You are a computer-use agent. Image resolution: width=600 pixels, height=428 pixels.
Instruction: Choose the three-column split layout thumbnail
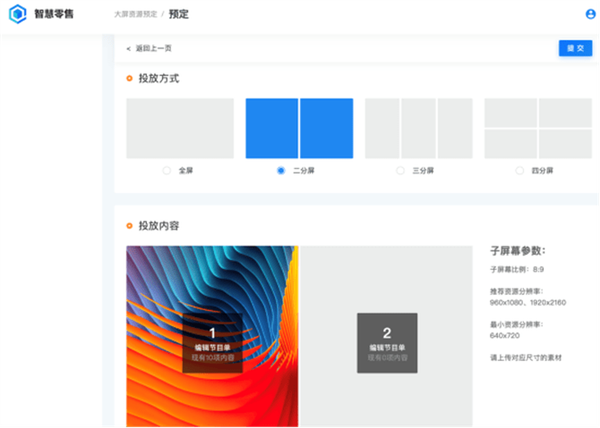tap(419, 128)
